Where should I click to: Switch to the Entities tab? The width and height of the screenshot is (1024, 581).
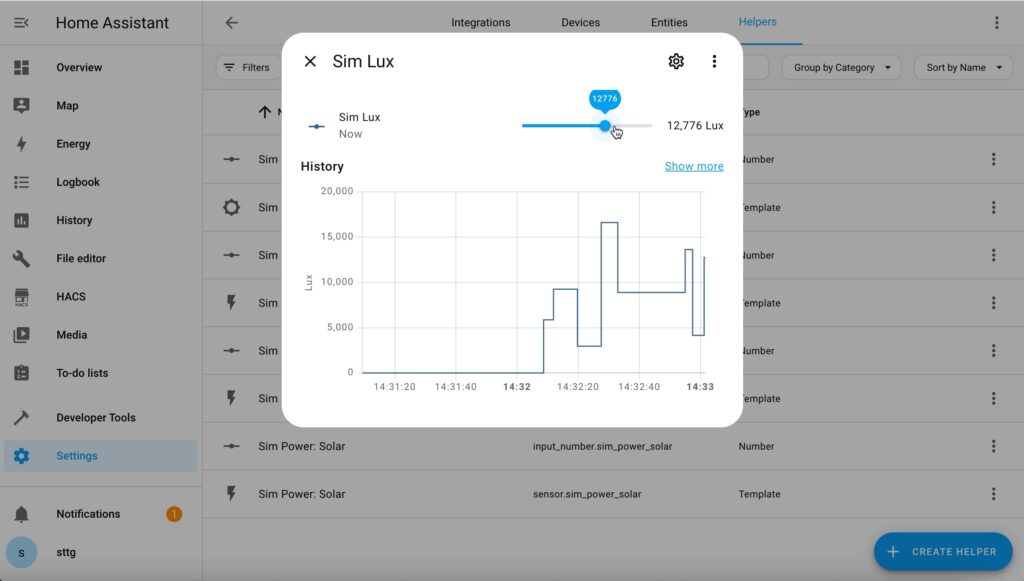coord(669,23)
